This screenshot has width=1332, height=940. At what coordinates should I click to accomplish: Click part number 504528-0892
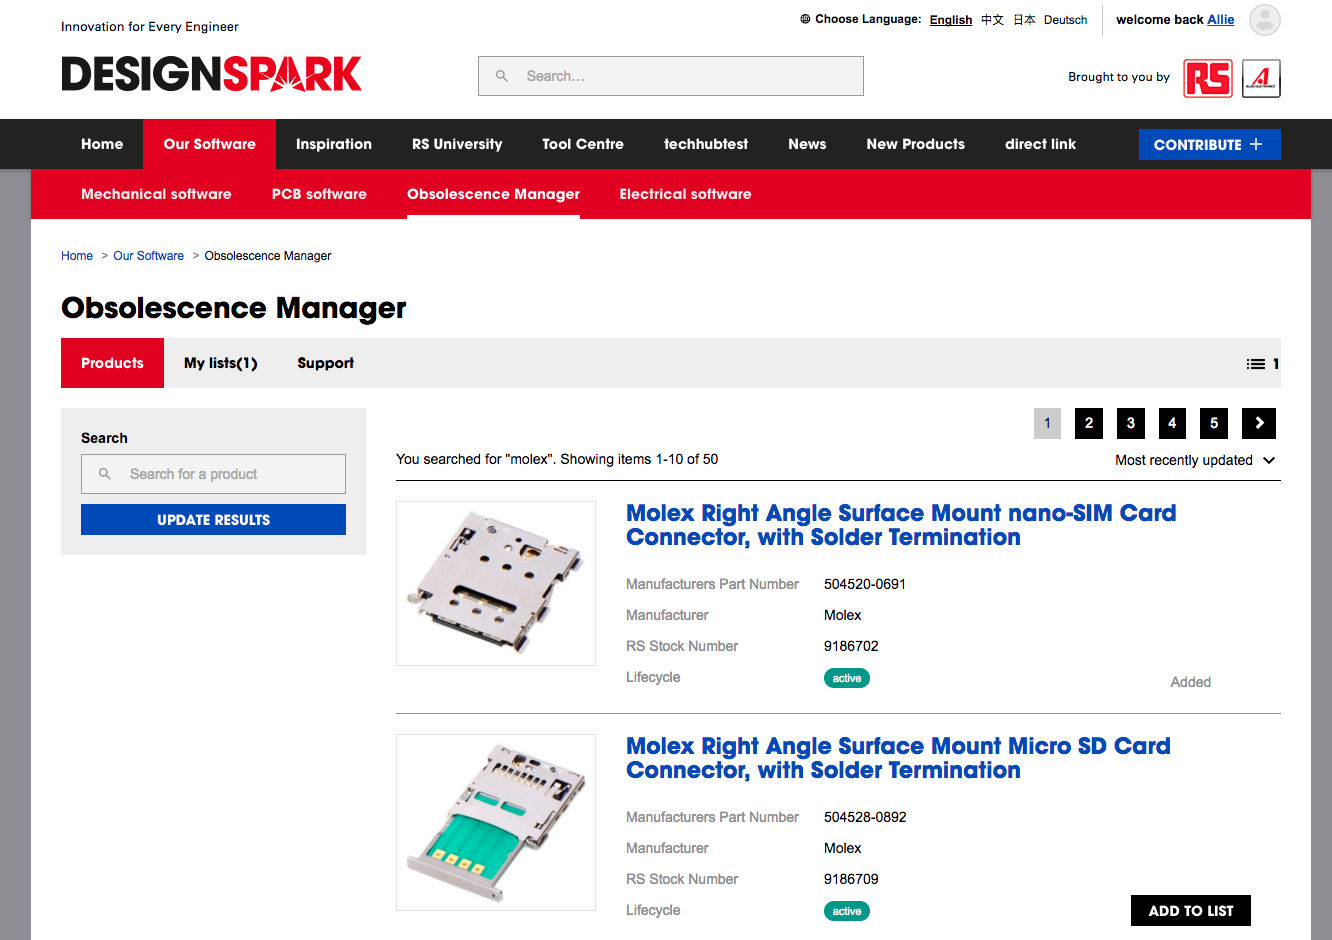pos(865,817)
